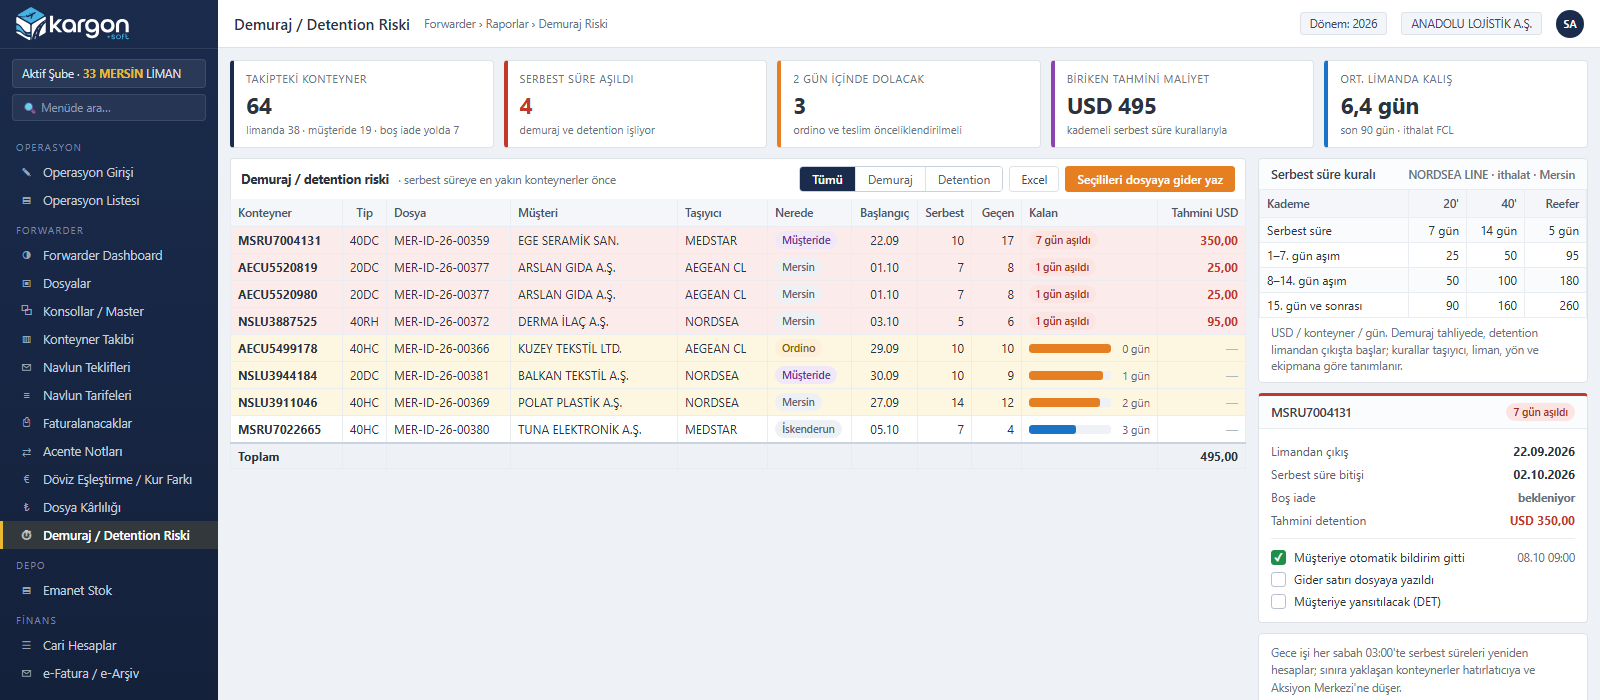Select container MSRU7004131 in the table
This screenshot has height=700, width=1600.
(x=279, y=241)
